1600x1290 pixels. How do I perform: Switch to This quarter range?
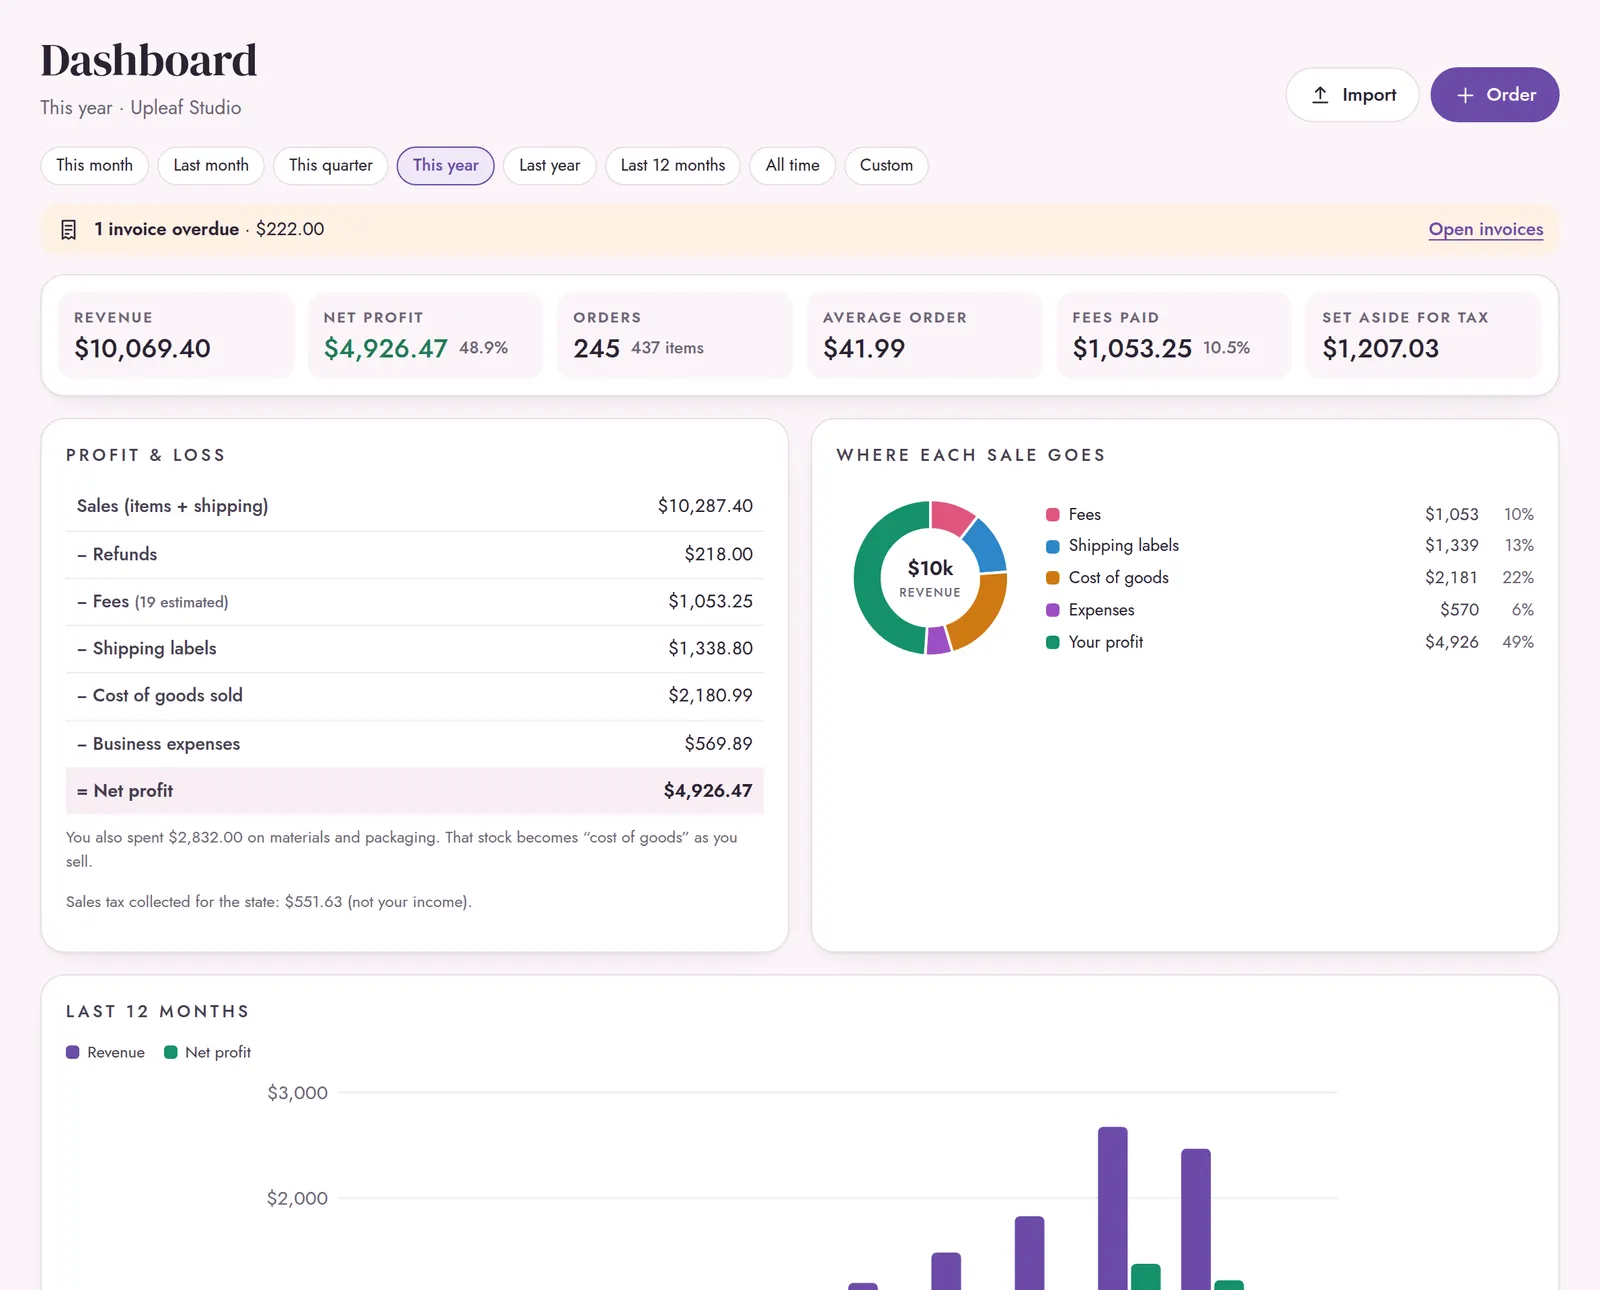[331, 166]
